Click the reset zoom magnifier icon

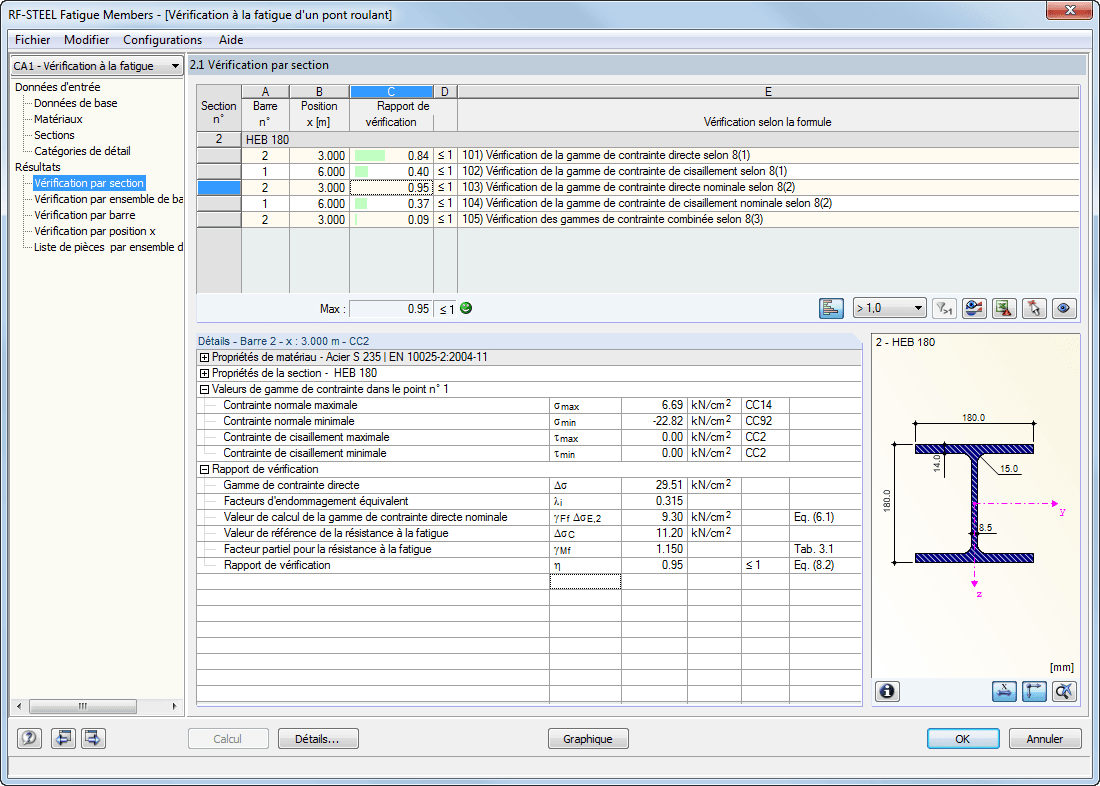(x=1064, y=691)
